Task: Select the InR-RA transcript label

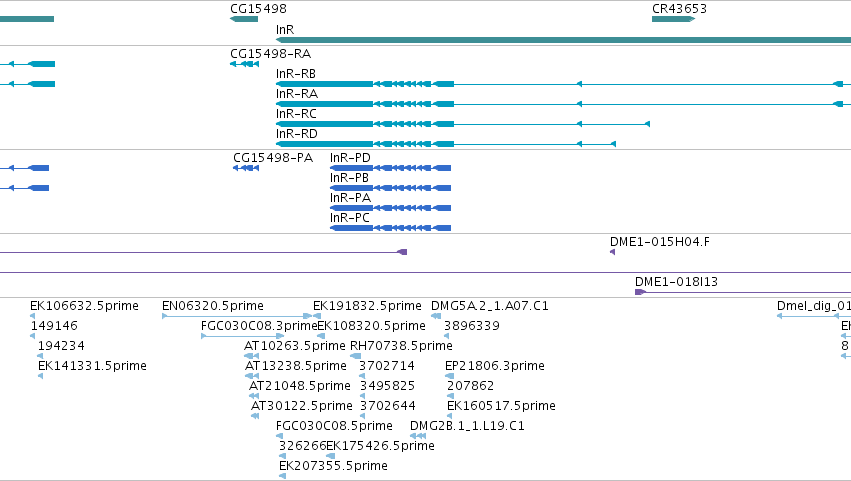Action: point(297,94)
